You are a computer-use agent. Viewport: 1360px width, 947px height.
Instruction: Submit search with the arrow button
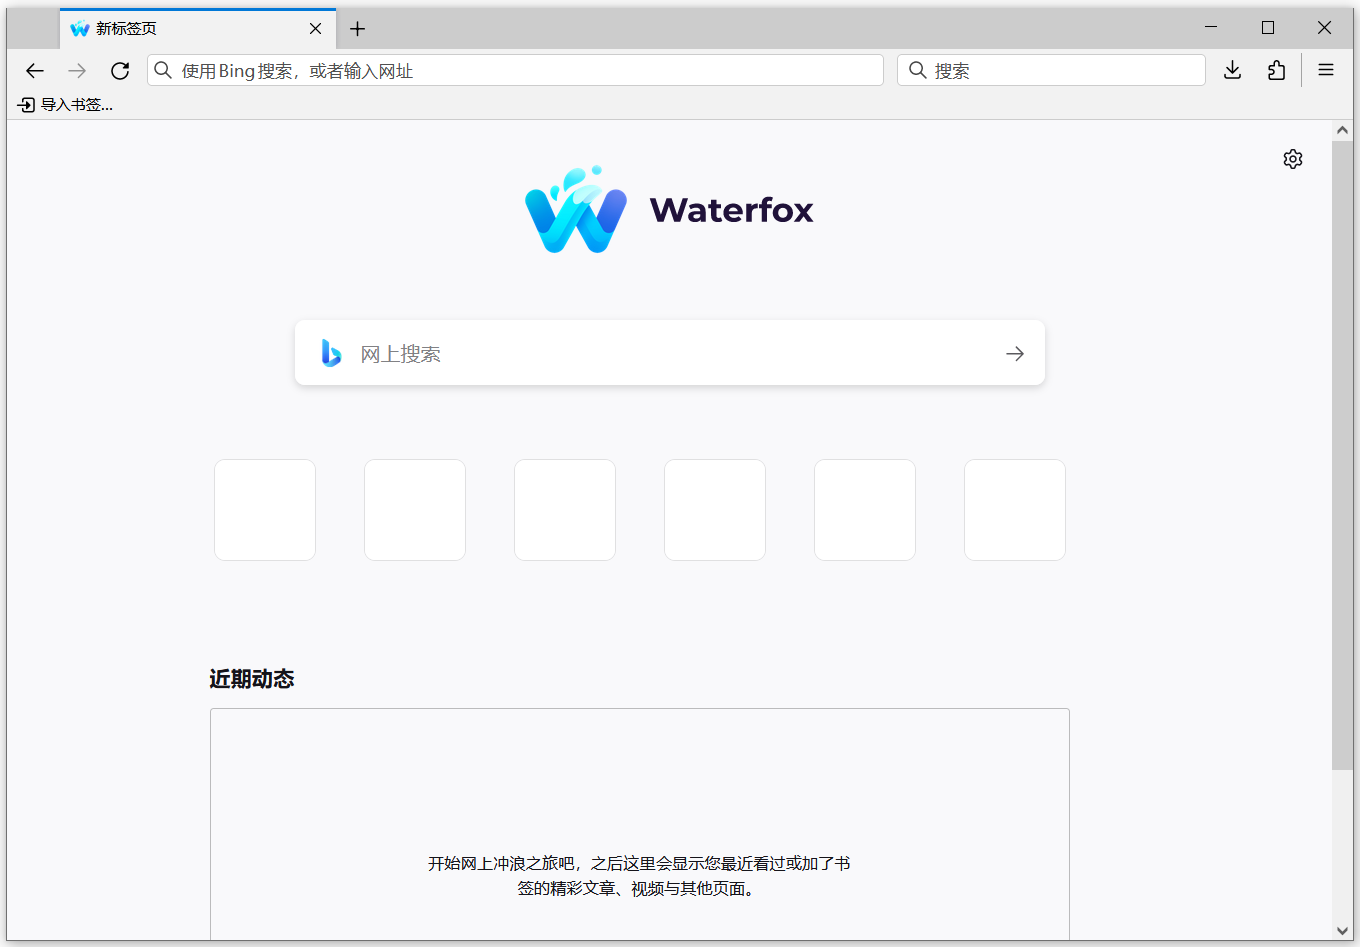pos(1015,353)
